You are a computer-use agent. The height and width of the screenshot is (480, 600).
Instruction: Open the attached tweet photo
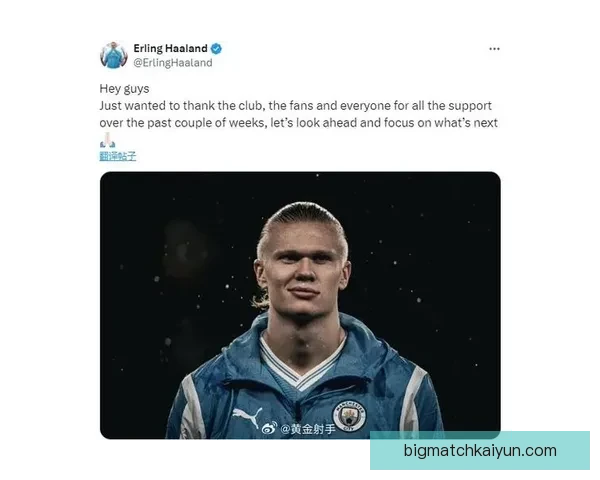coord(300,305)
